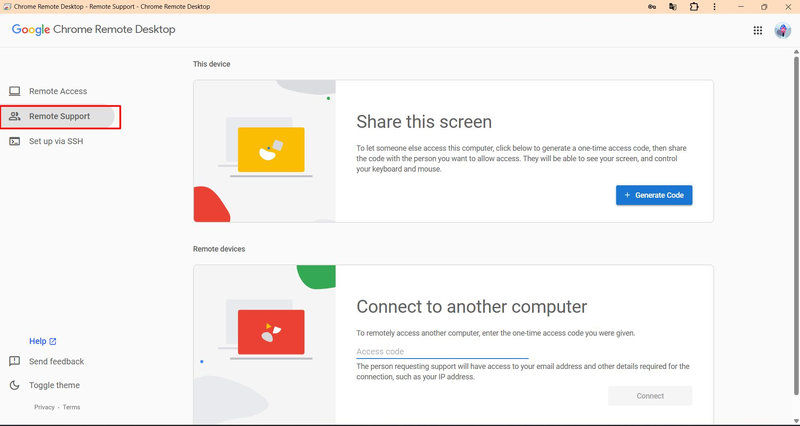Image resolution: width=800 pixels, height=426 pixels.
Task: Open the extensions puzzle icon
Action: [693, 7]
